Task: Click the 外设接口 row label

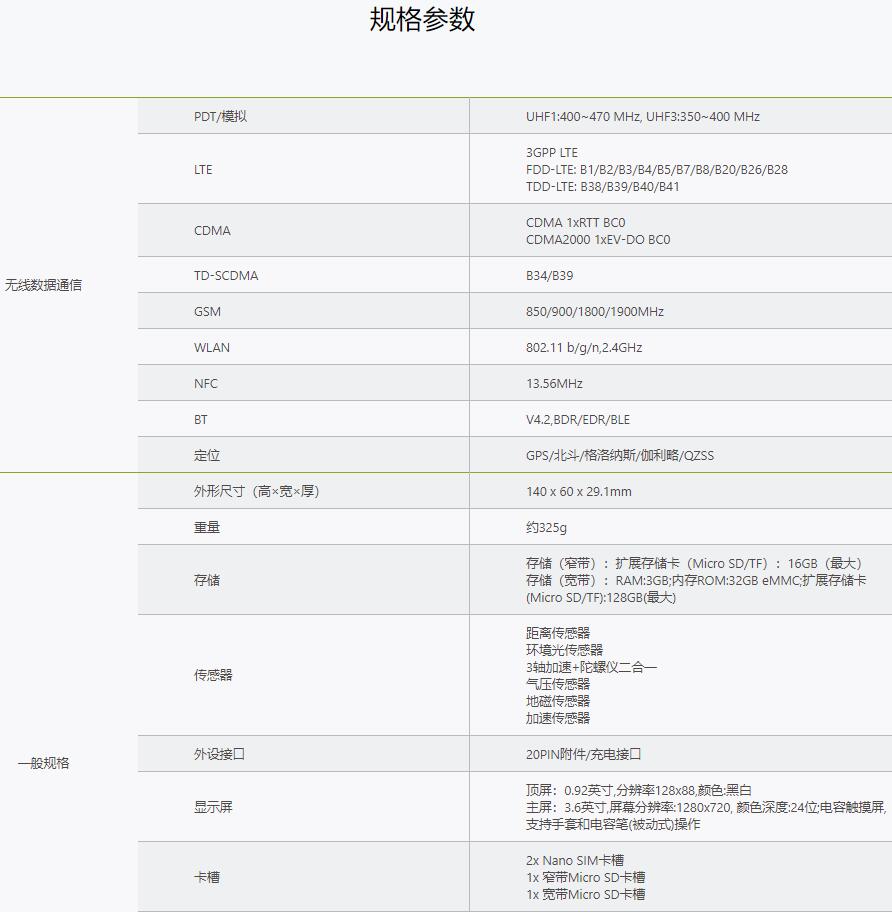Action: point(220,754)
